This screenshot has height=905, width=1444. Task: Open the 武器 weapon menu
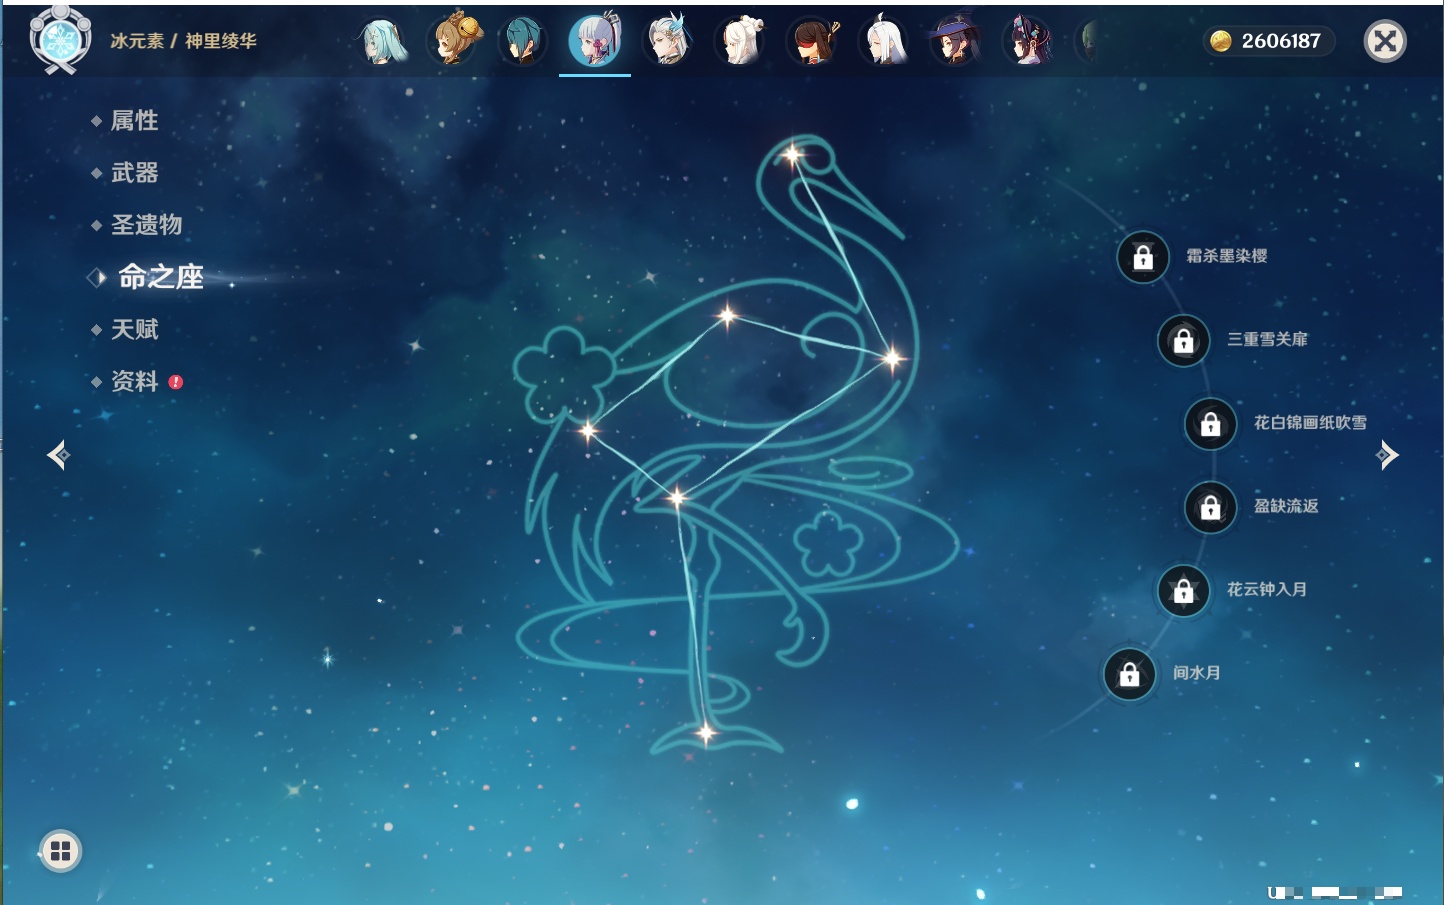tap(134, 173)
